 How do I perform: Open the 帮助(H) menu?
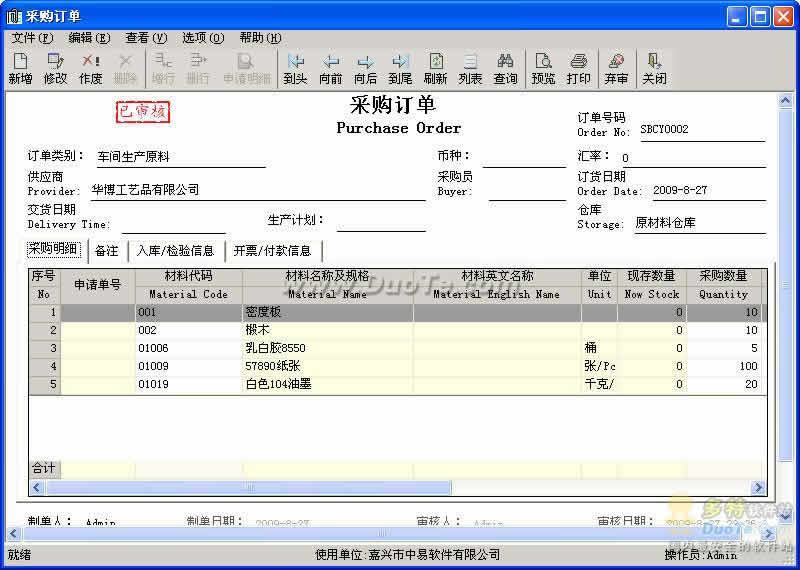click(x=260, y=38)
